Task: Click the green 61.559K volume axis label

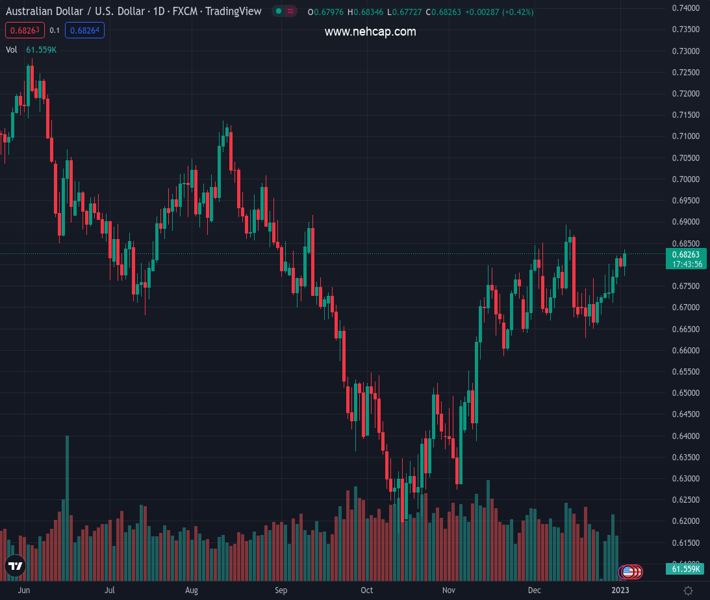Action: (x=685, y=568)
